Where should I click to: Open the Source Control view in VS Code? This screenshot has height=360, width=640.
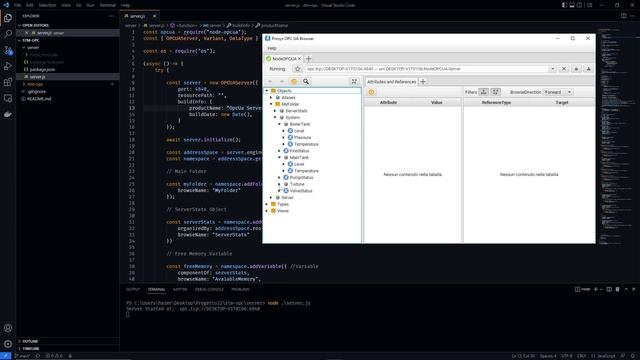8,50
